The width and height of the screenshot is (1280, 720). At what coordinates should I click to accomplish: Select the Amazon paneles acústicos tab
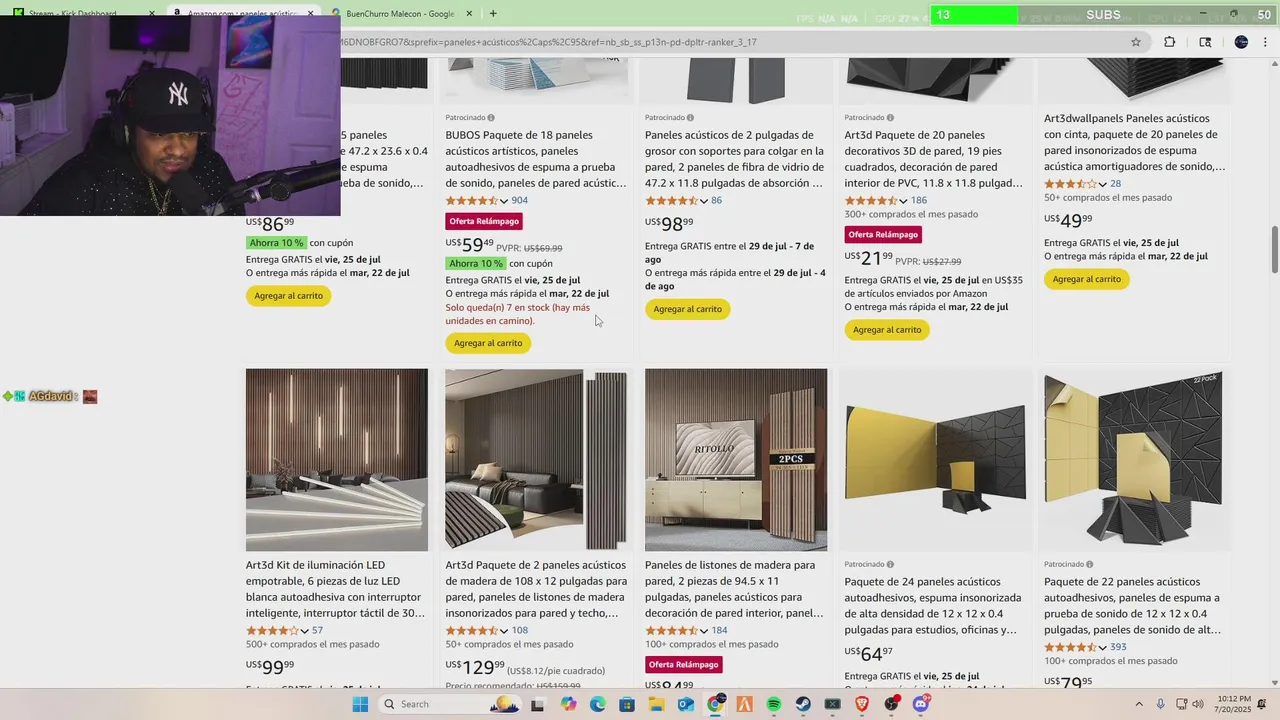pos(242,13)
